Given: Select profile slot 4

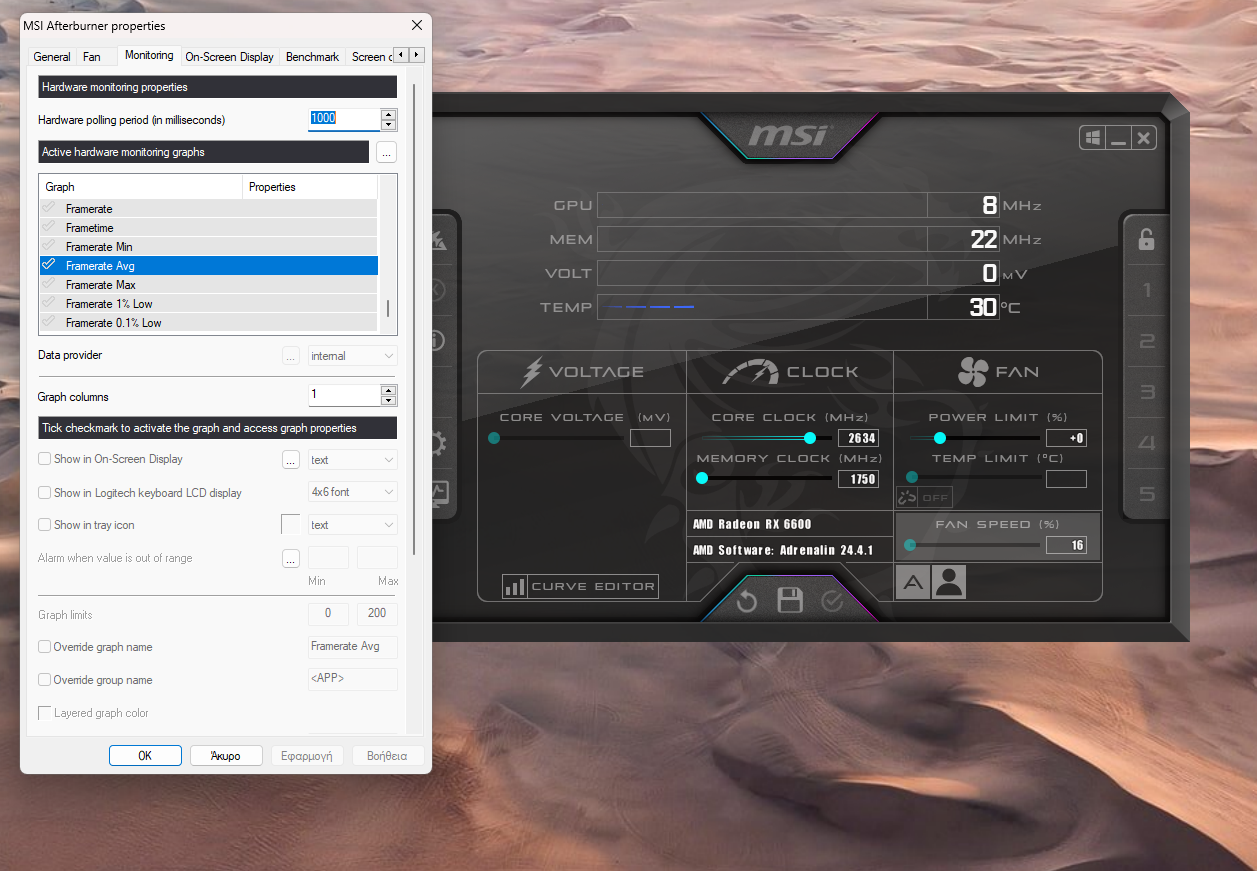Looking at the screenshot, I should (x=1147, y=443).
